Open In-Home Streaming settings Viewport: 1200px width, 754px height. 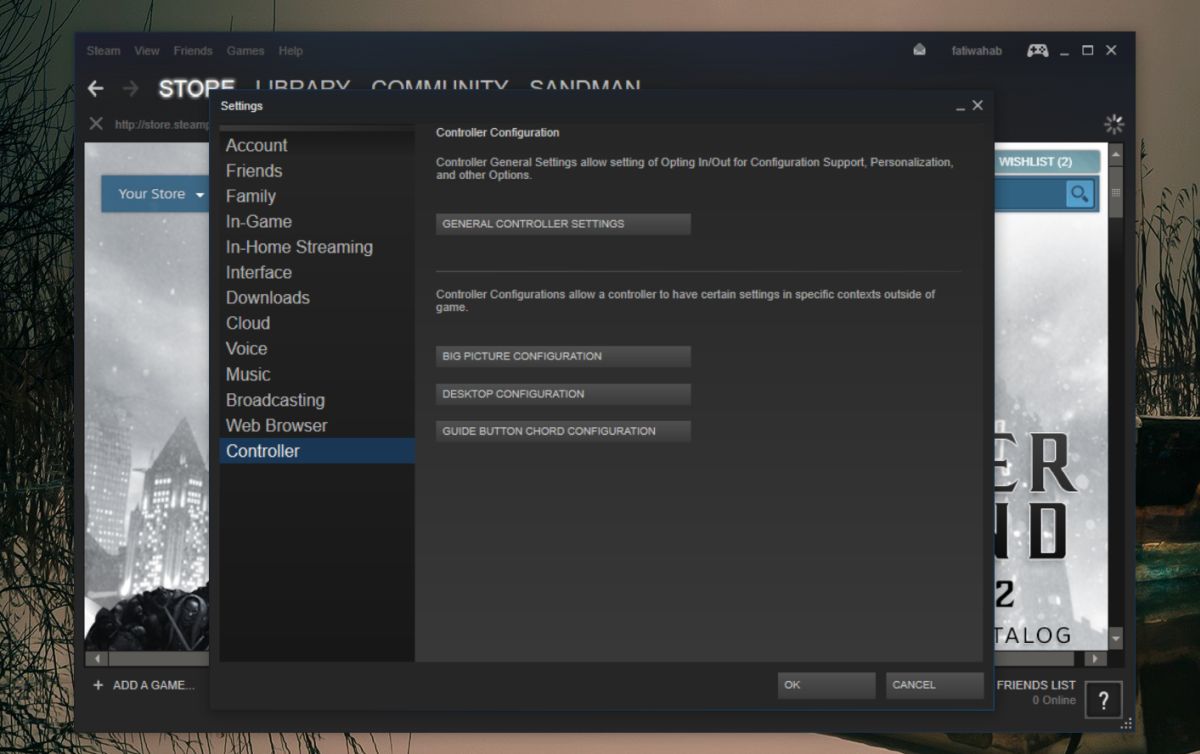coord(317,247)
